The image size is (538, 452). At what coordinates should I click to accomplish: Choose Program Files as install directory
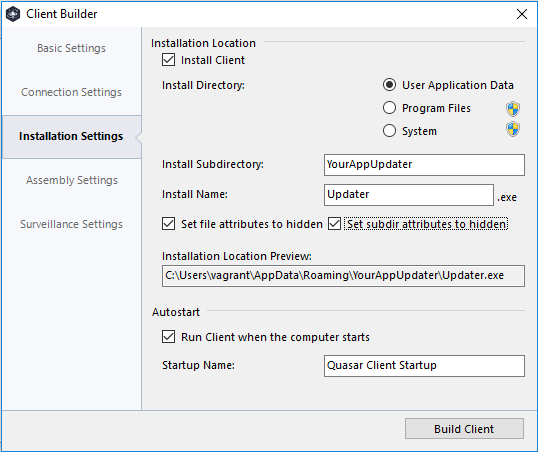[389, 108]
